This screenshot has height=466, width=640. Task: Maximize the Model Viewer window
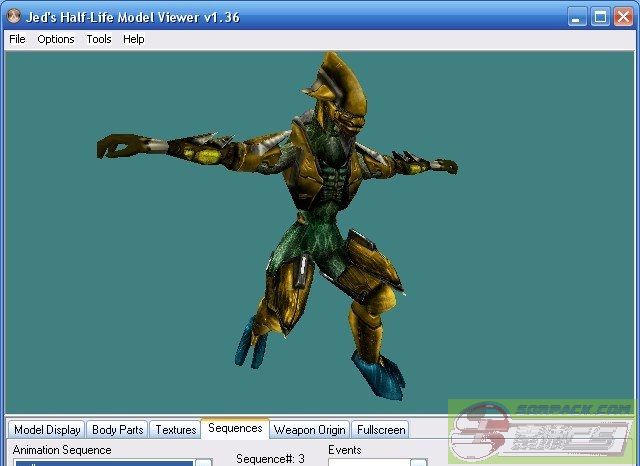pyautogui.click(x=600, y=17)
